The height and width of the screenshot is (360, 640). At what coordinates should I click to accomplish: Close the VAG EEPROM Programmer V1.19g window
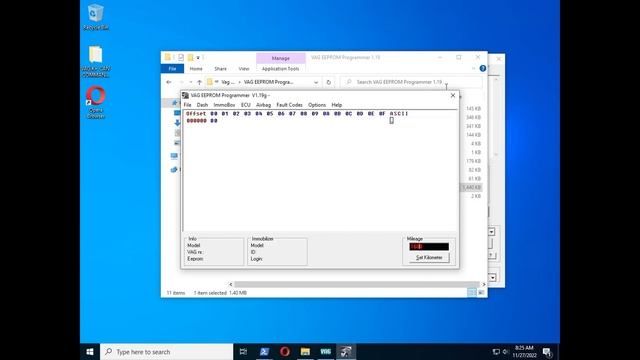pos(453,96)
